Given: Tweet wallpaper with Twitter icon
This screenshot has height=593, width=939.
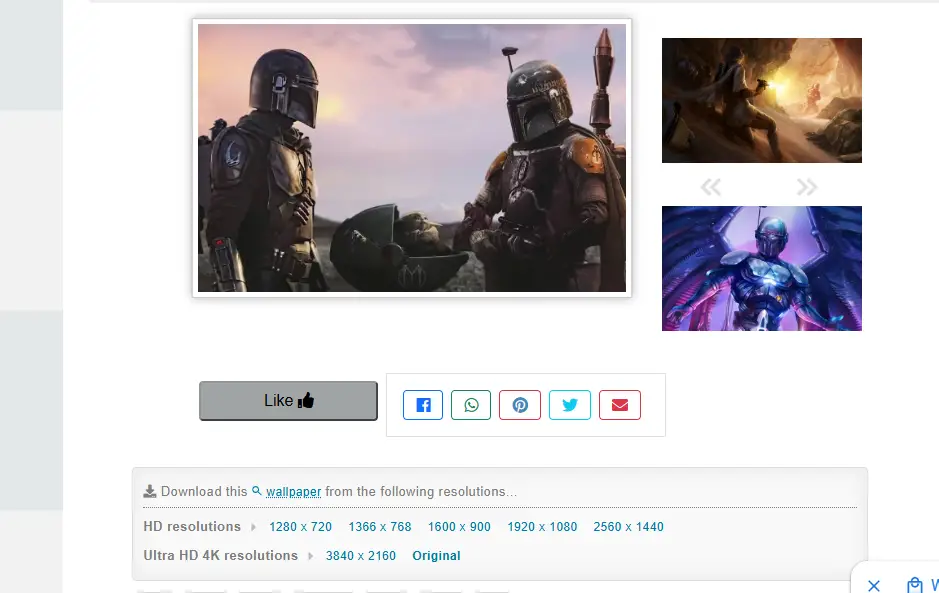Looking at the screenshot, I should pyautogui.click(x=570, y=405).
